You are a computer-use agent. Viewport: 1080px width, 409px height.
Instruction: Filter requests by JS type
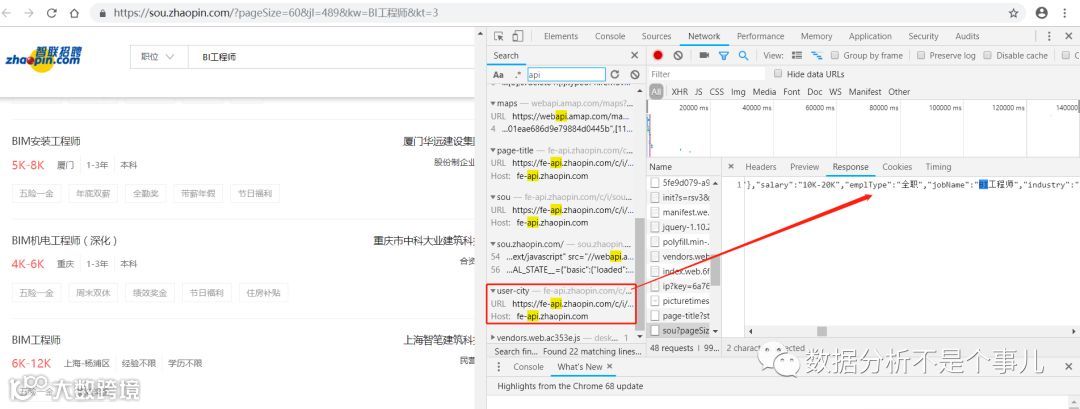point(698,92)
